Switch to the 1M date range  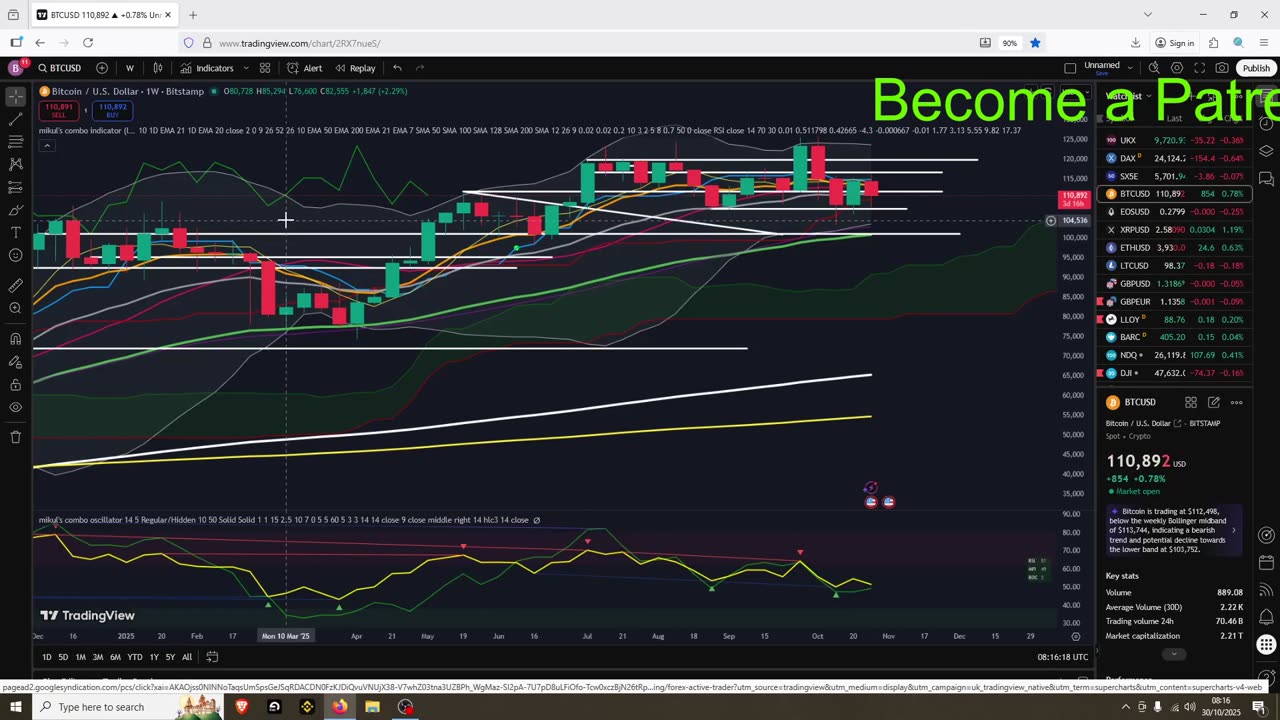click(81, 657)
